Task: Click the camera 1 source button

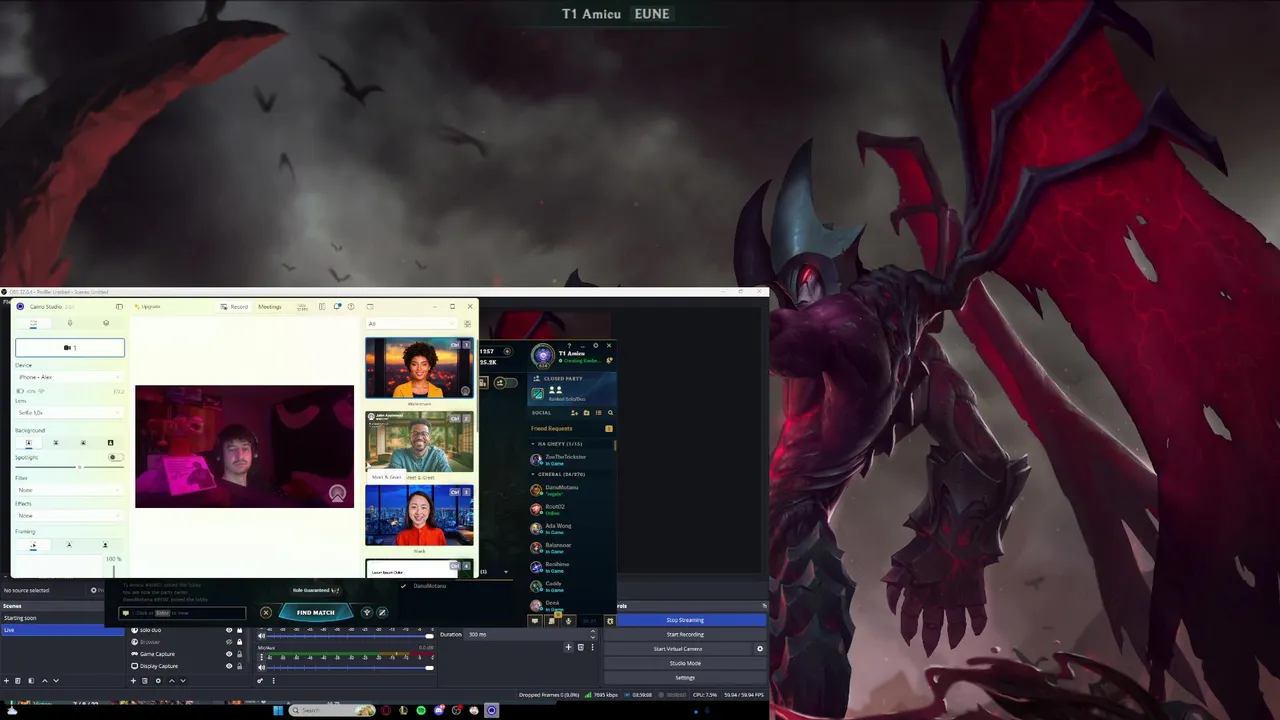Action: [70, 348]
